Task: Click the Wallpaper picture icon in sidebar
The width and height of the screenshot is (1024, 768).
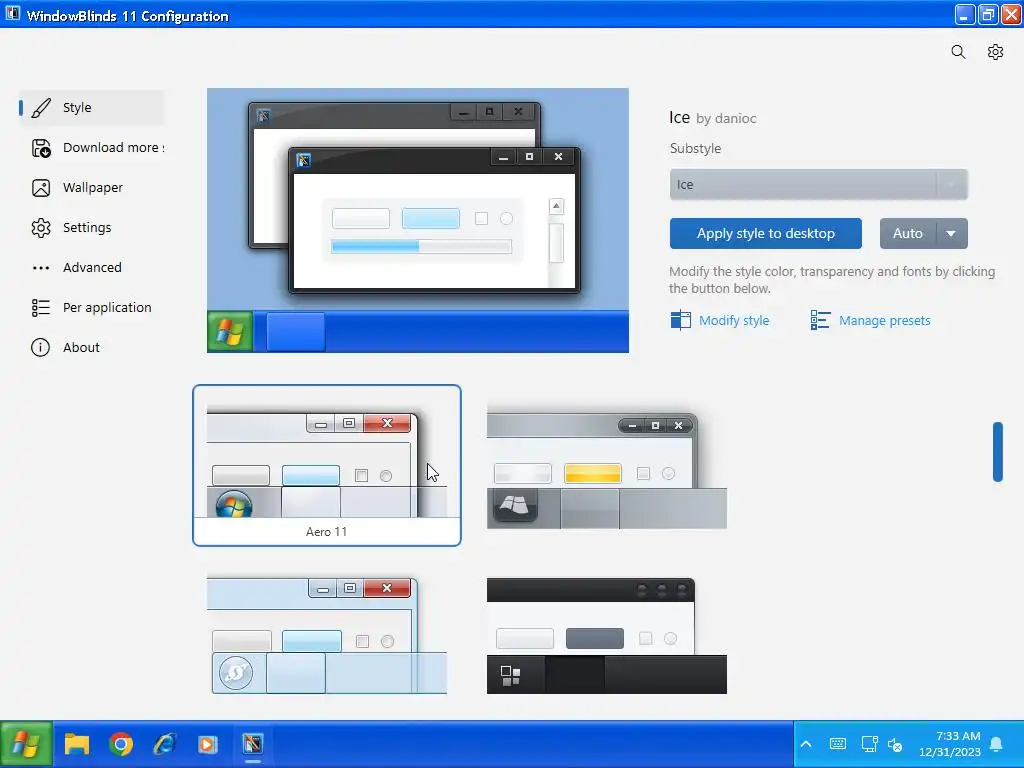Action: tap(40, 188)
